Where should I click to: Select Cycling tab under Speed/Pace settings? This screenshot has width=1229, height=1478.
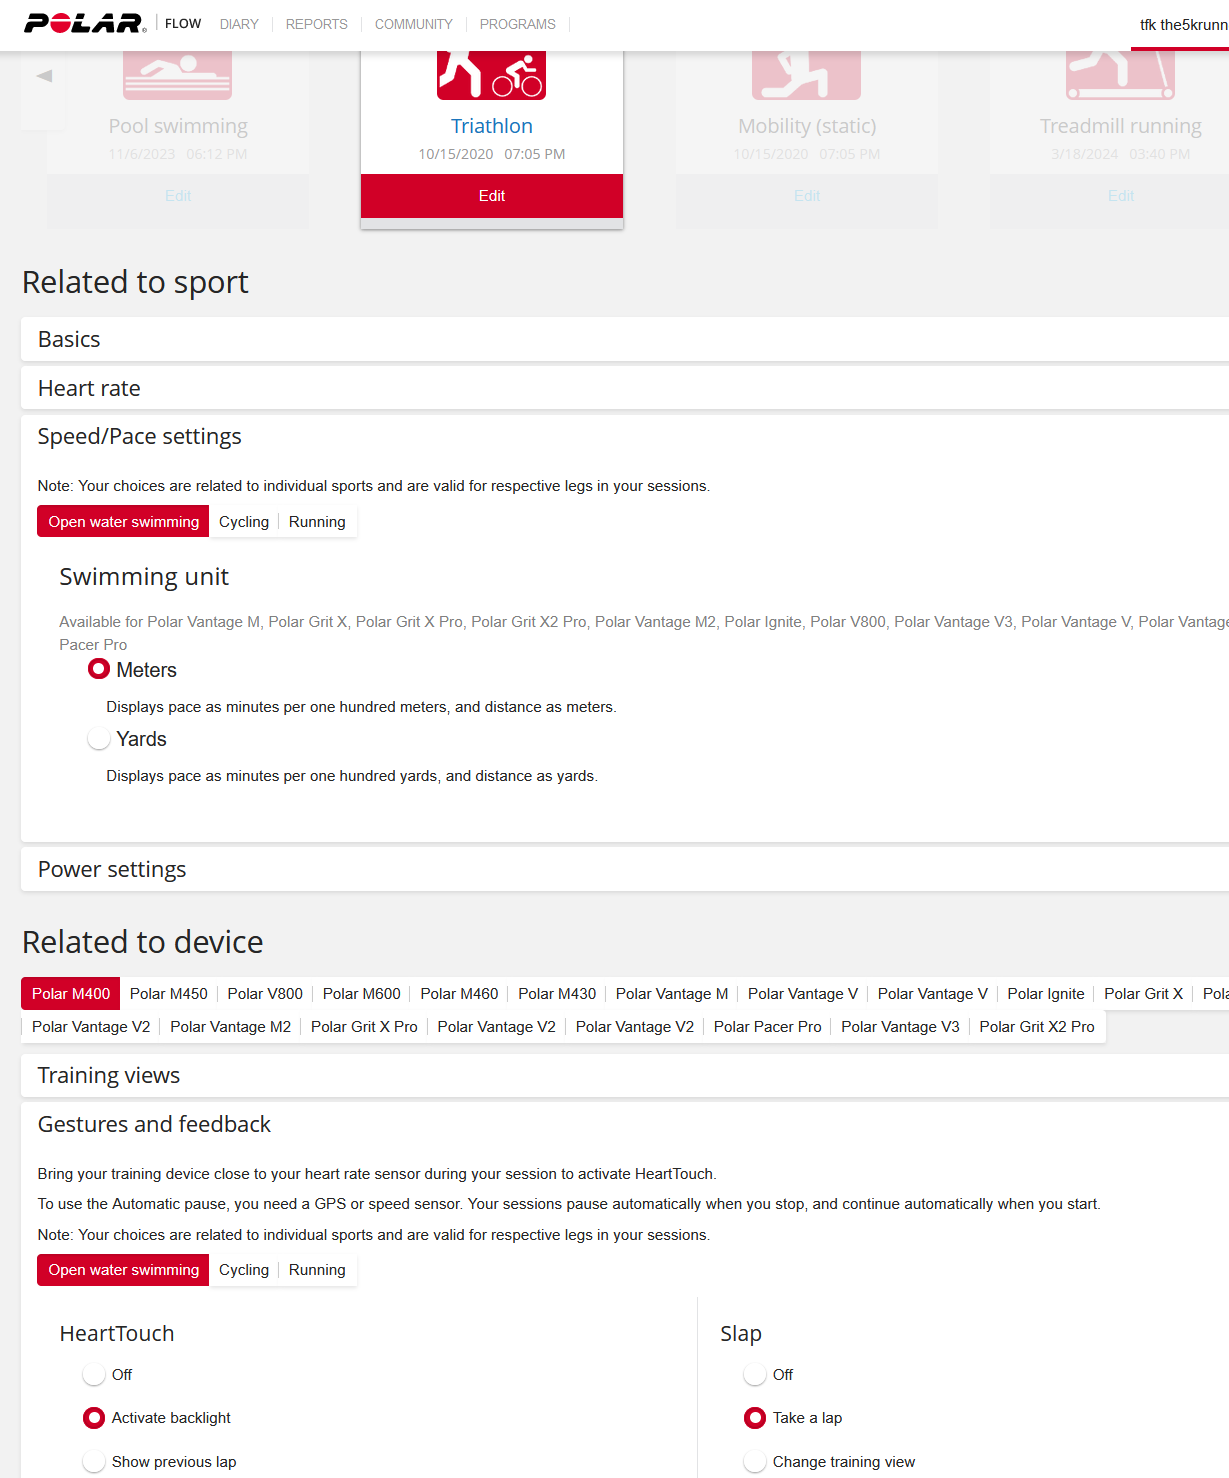pyautogui.click(x=244, y=522)
